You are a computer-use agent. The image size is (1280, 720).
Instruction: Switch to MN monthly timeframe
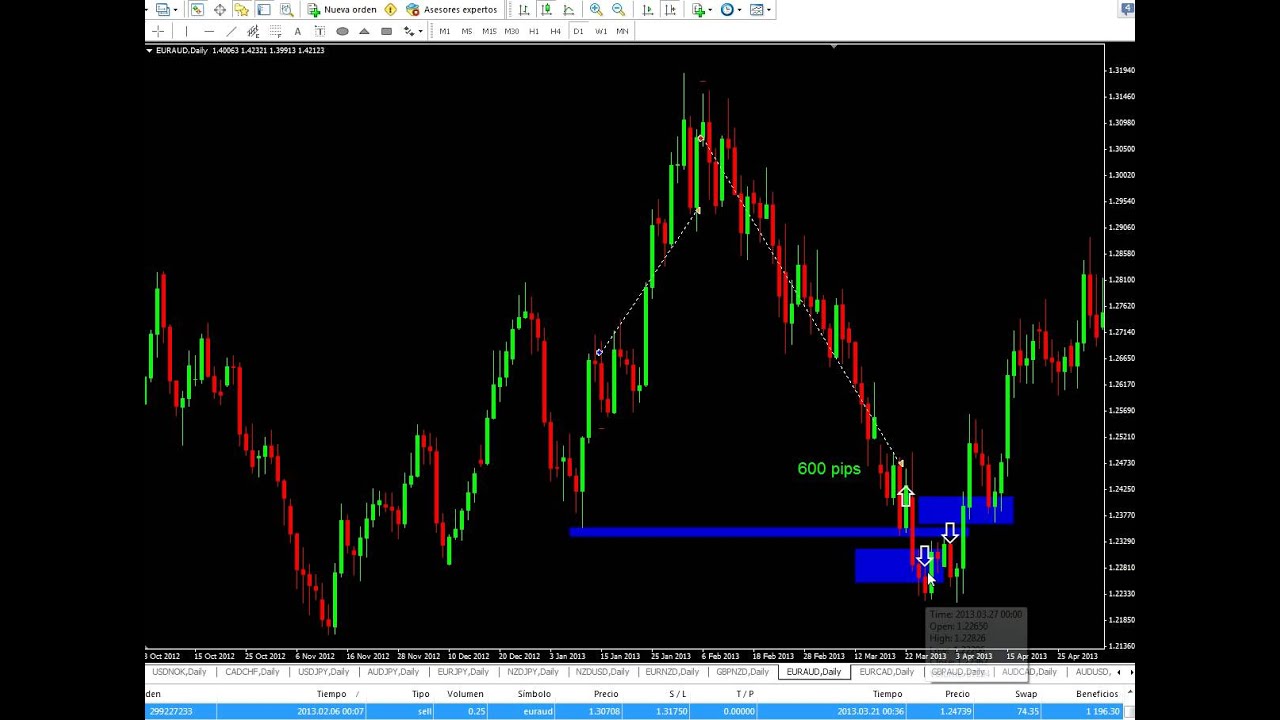pos(622,31)
